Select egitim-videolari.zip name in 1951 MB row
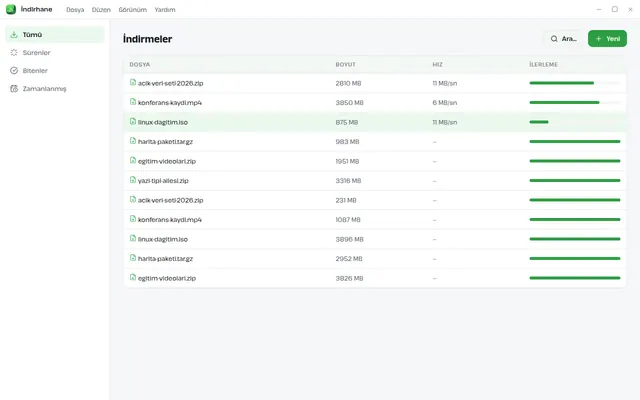 point(167,161)
